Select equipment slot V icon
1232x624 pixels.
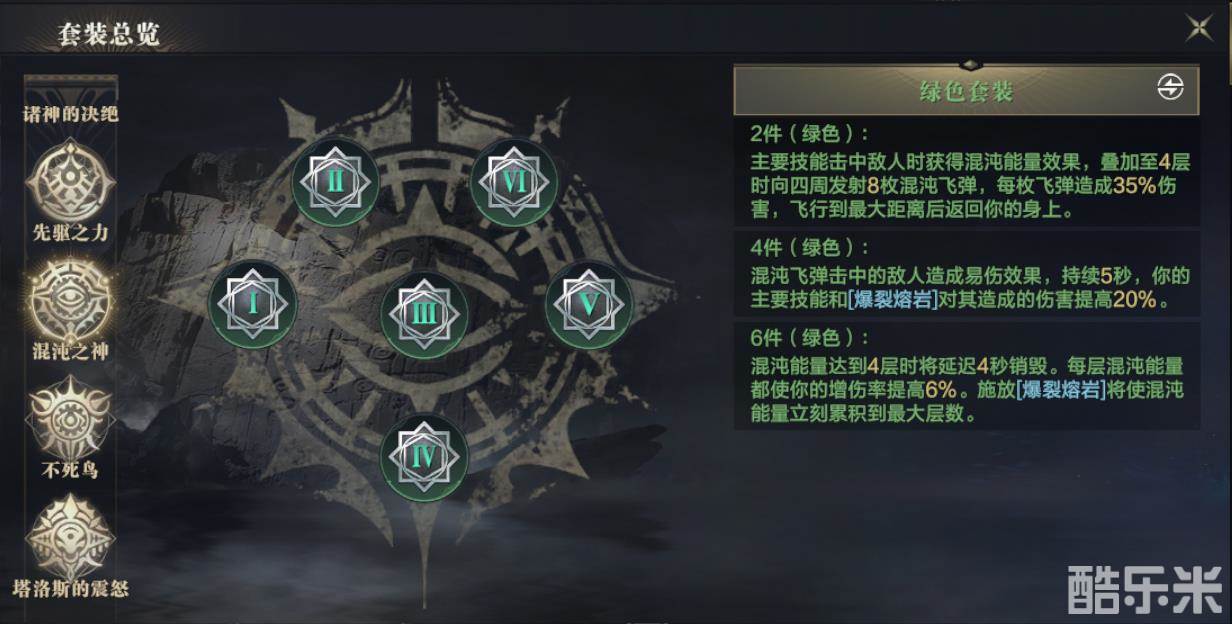point(589,305)
